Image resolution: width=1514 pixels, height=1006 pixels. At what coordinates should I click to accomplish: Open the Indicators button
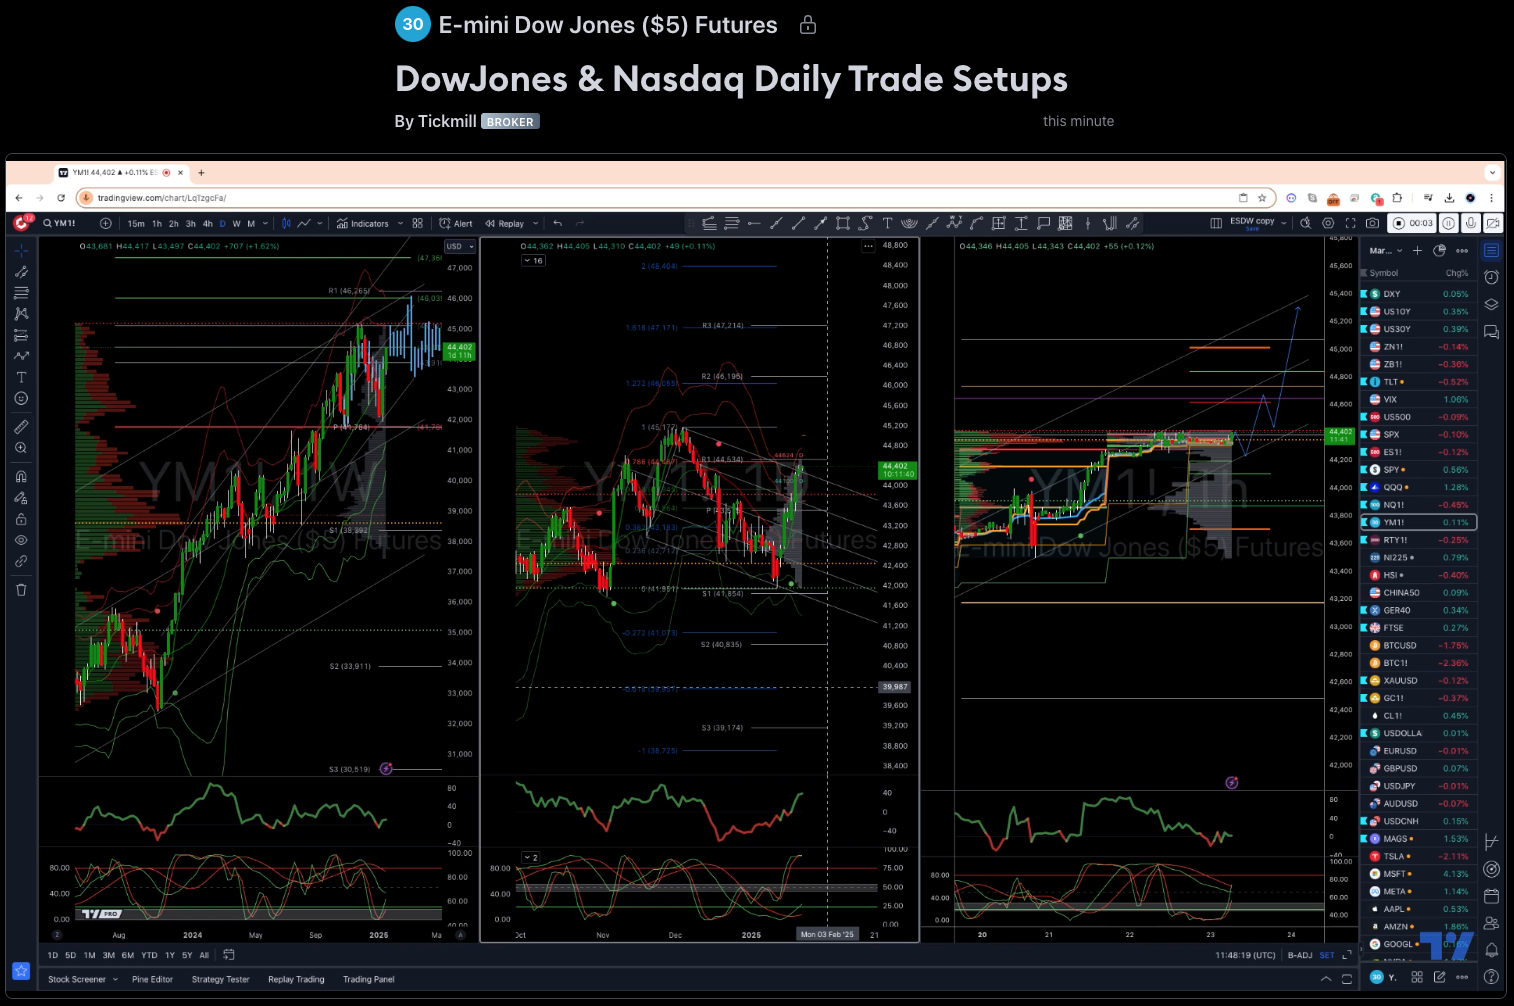(363, 224)
